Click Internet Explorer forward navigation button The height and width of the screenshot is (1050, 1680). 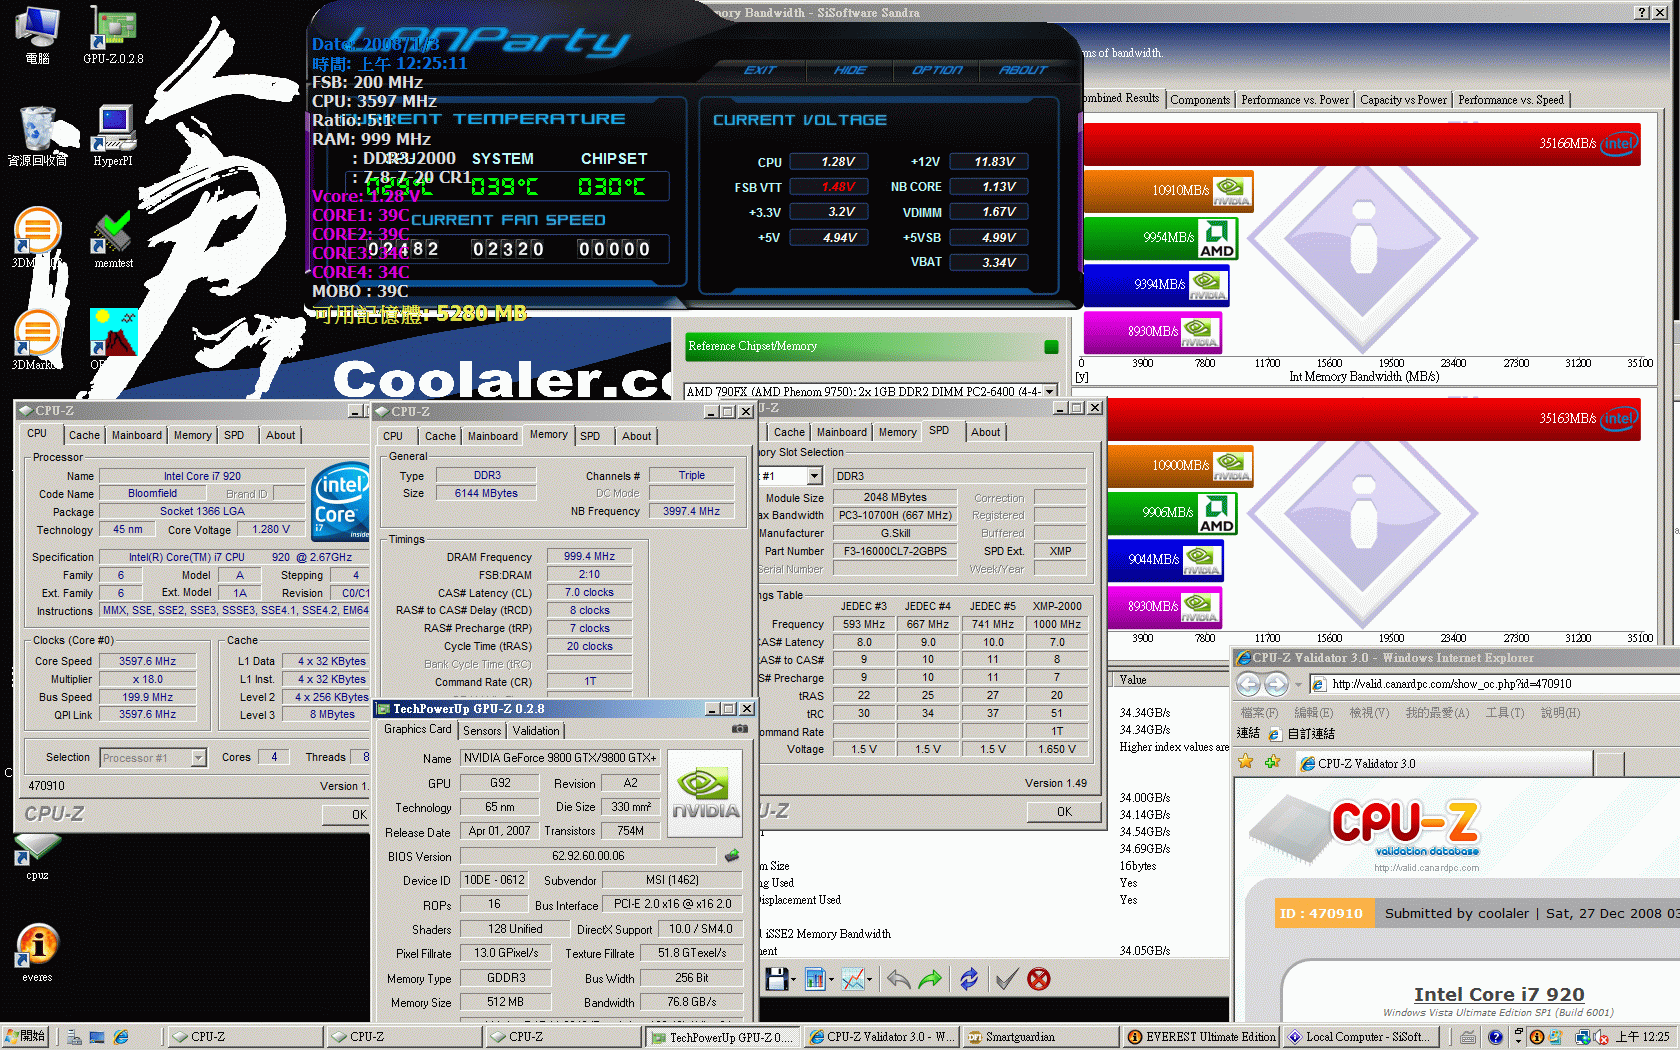pyautogui.click(x=1276, y=684)
